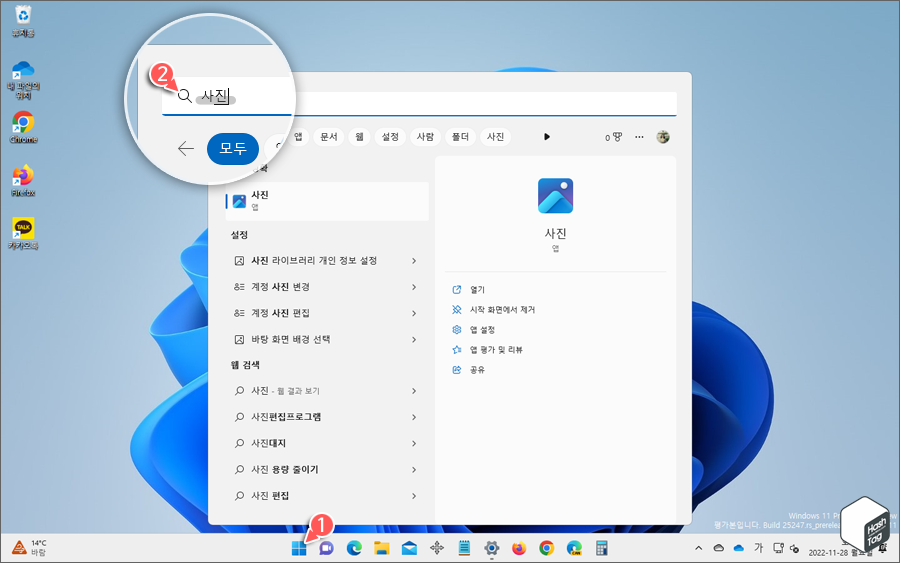Click the large 사진 app icon in detail pane
Image resolution: width=900 pixels, height=563 pixels.
pos(555,196)
